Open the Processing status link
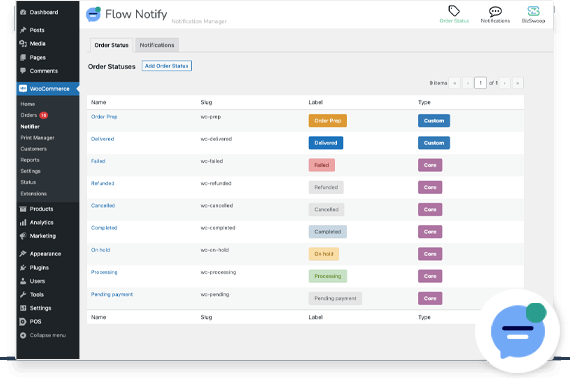Screen dimensions: 570x378 104,272
